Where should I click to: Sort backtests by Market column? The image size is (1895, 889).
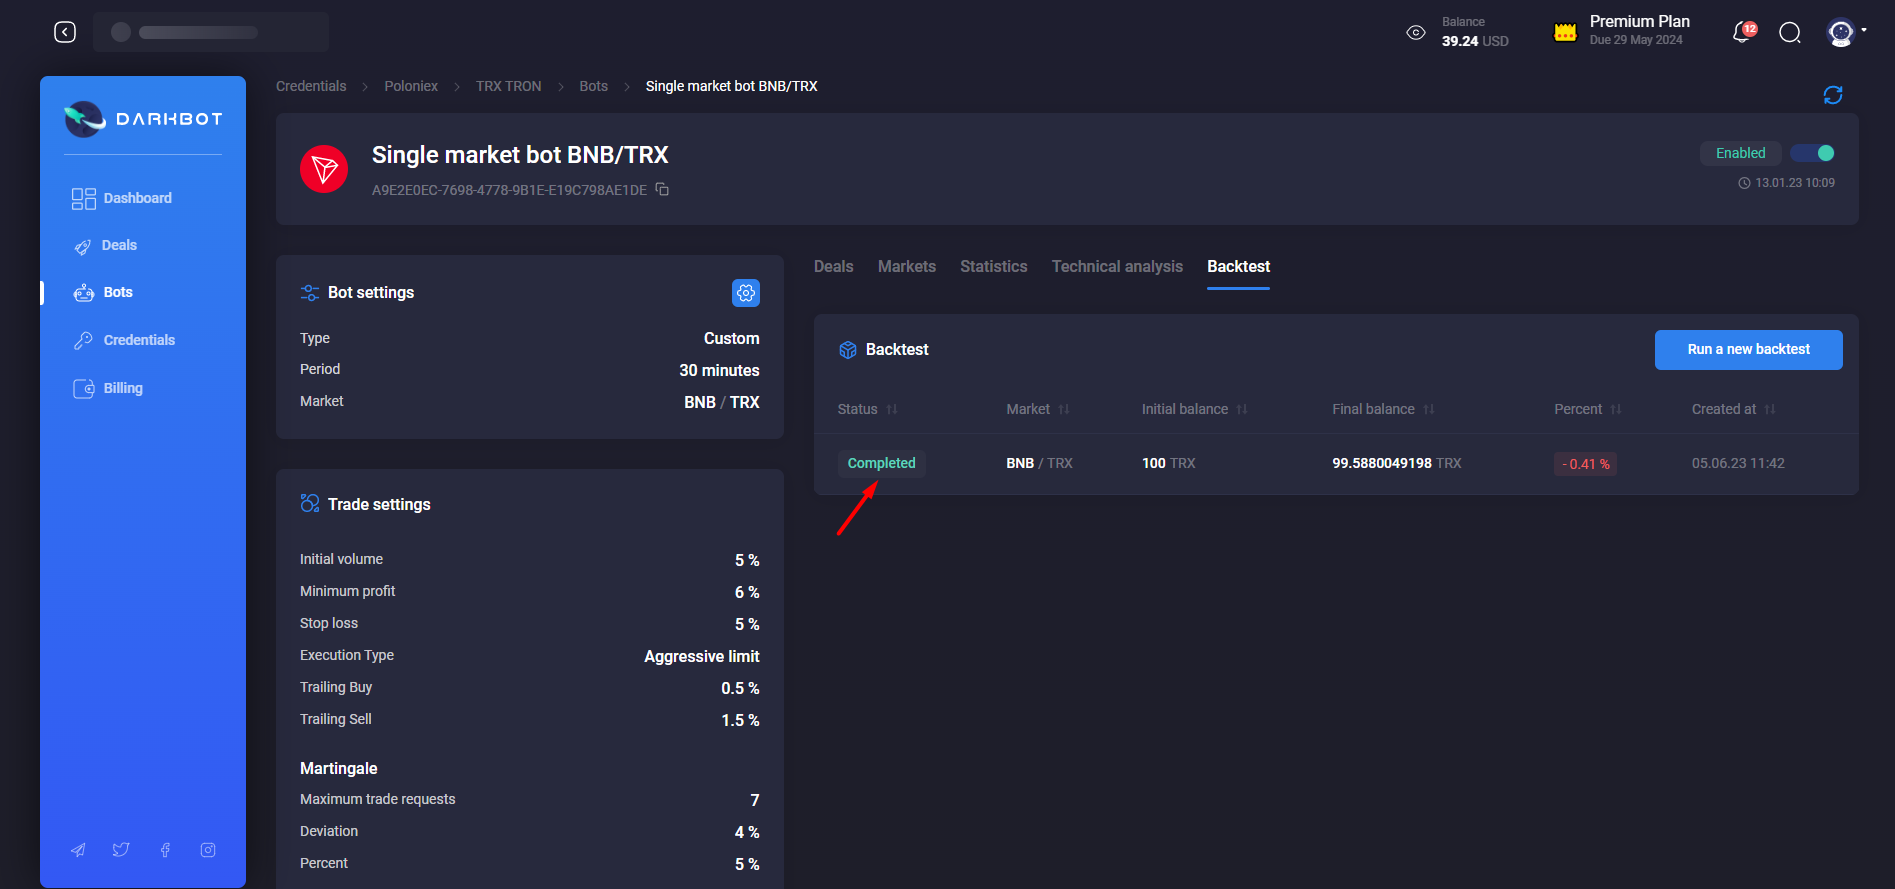(1038, 409)
